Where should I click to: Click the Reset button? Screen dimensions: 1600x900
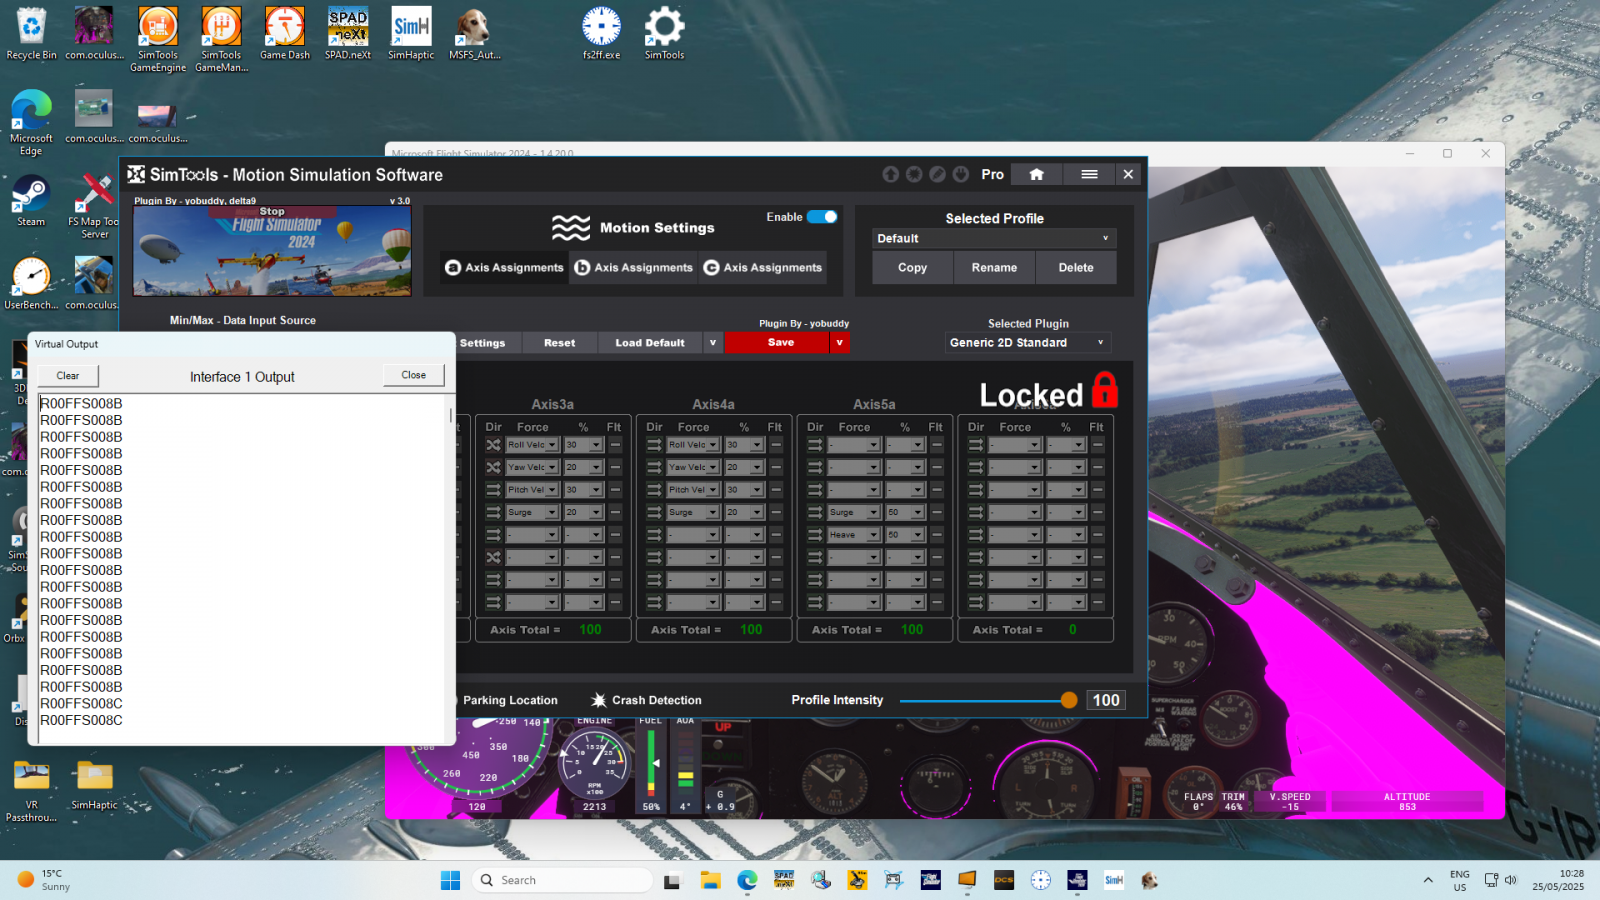click(x=560, y=343)
